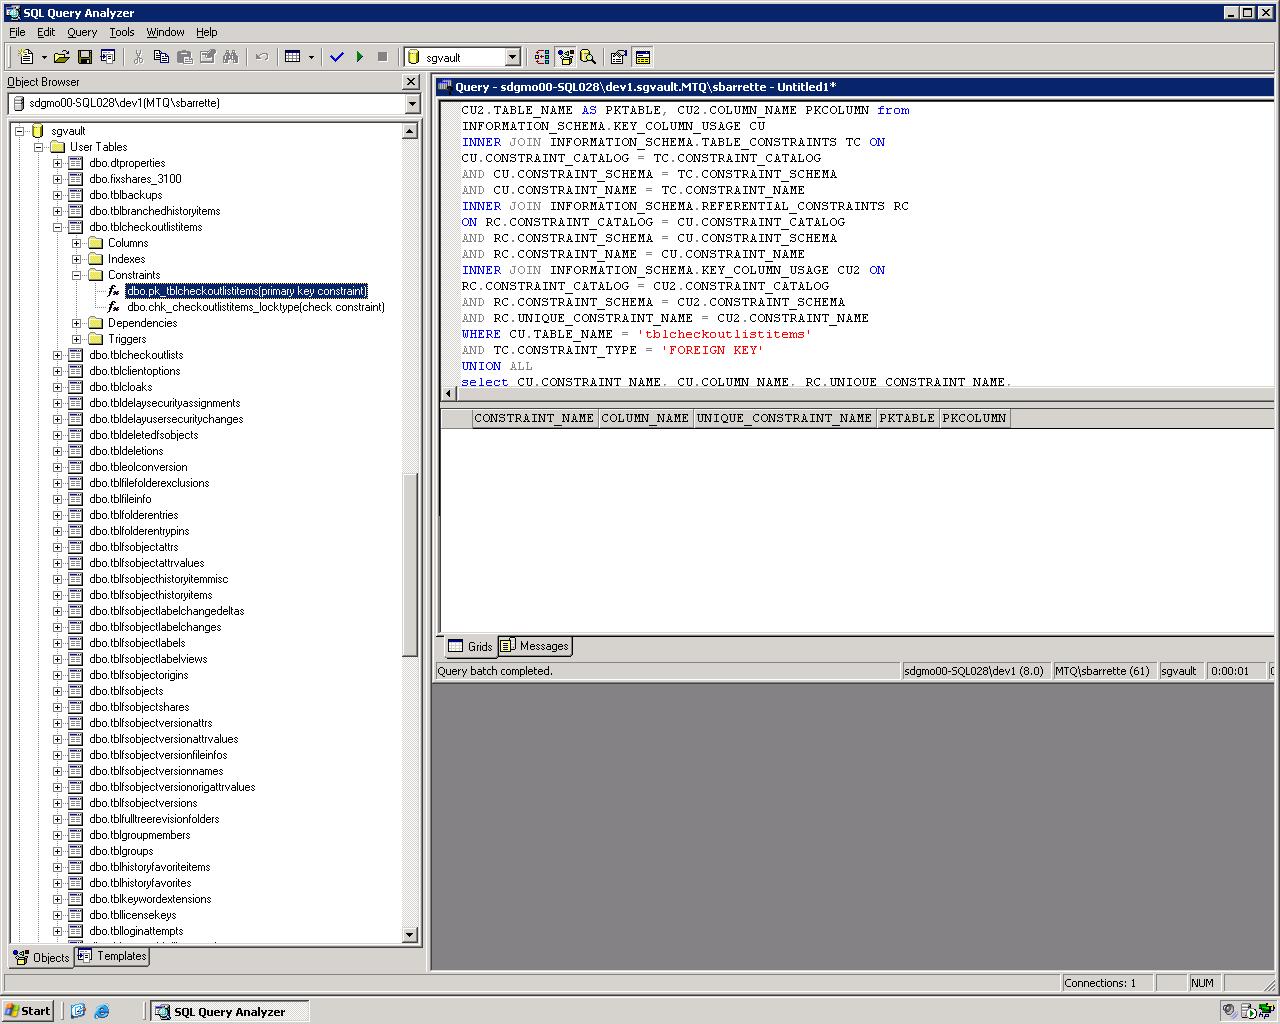Image resolution: width=1280 pixels, height=1024 pixels.
Task: Click the Paste toolbar icon
Action: [x=184, y=57]
